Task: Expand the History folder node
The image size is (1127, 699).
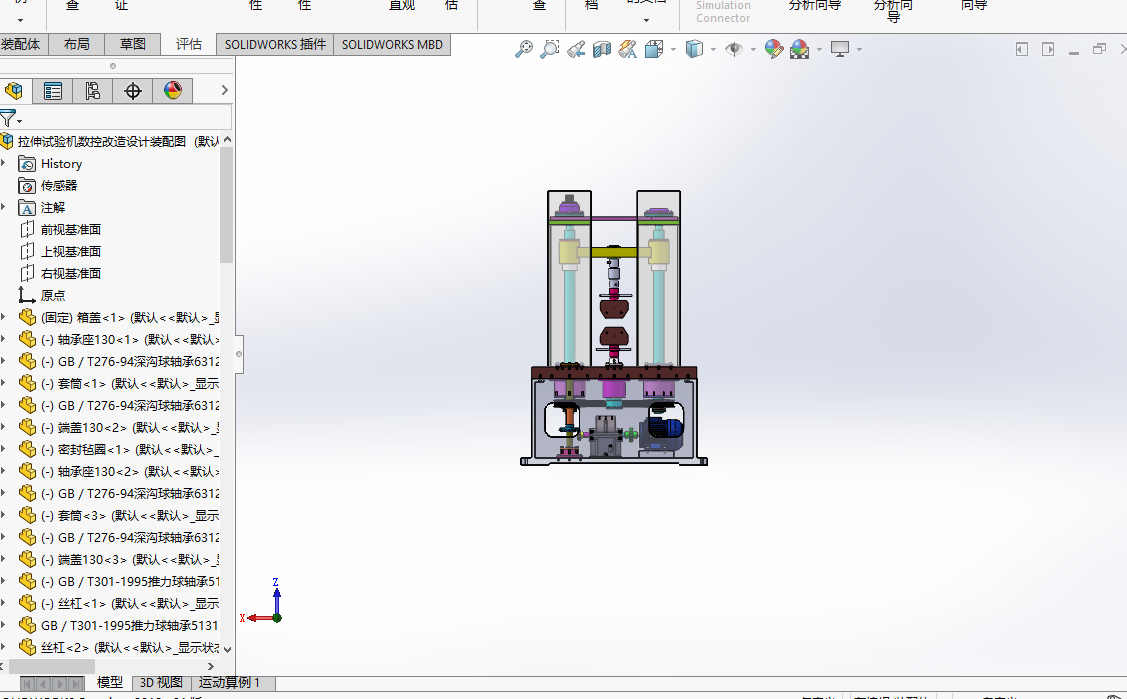Action: tap(4, 164)
